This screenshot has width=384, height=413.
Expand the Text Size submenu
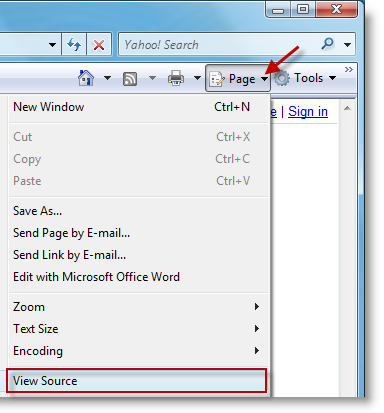click(138, 329)
